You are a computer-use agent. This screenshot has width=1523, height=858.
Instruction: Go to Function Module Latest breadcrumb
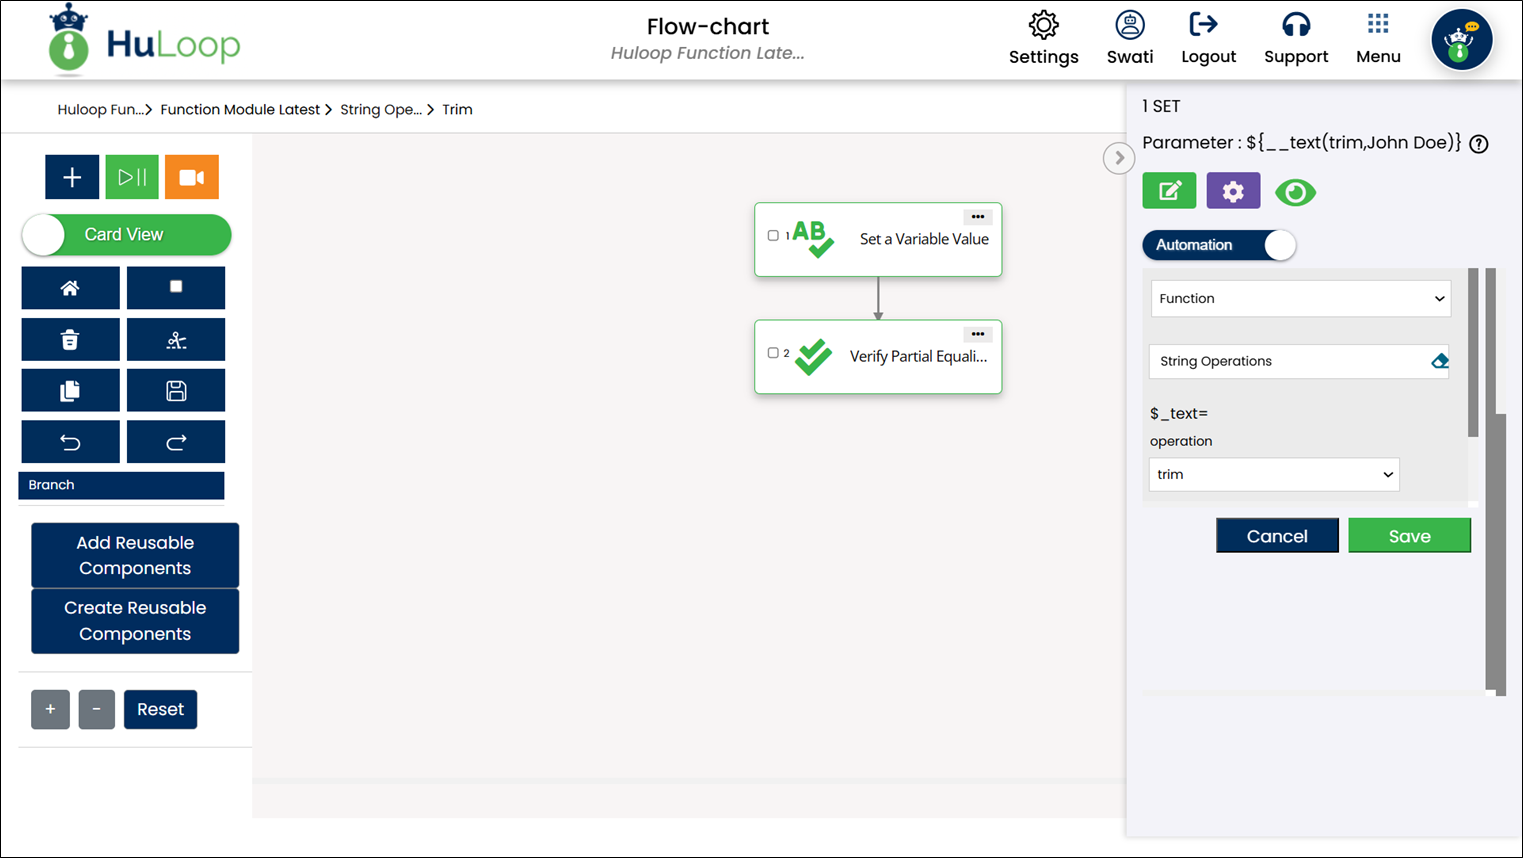click(240, 110)
